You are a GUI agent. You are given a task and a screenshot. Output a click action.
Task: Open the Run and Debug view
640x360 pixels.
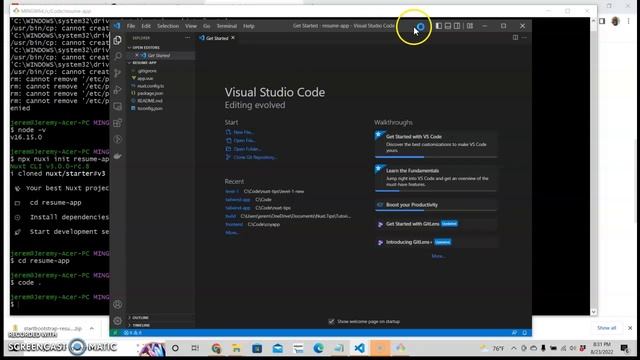pyautogui.click(x=118, y=90)
